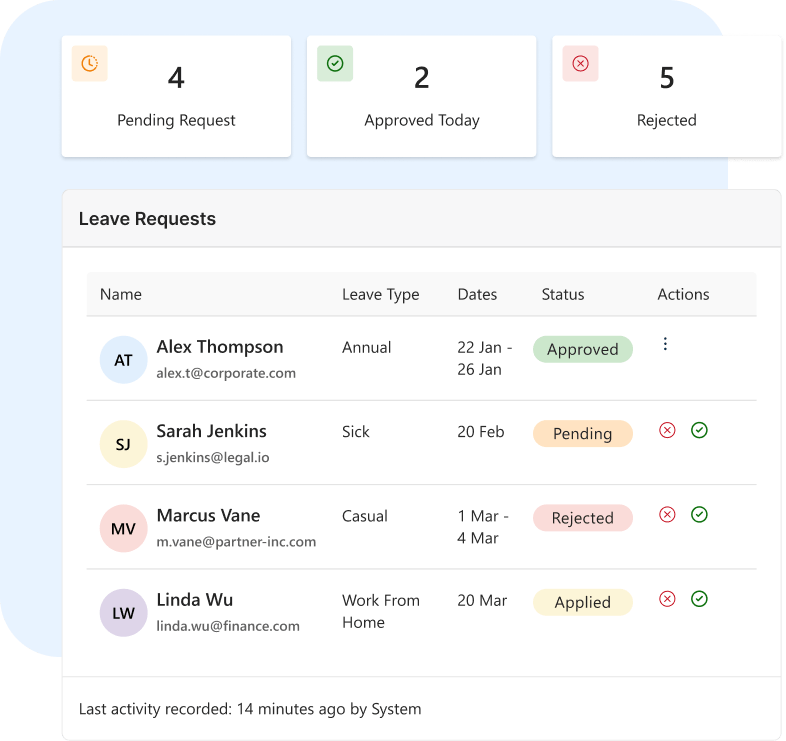The width and height of the screenshot is (786, 741).
Task: Reject Sarah Jenkins' sick leave request
Action: [667, 430]
